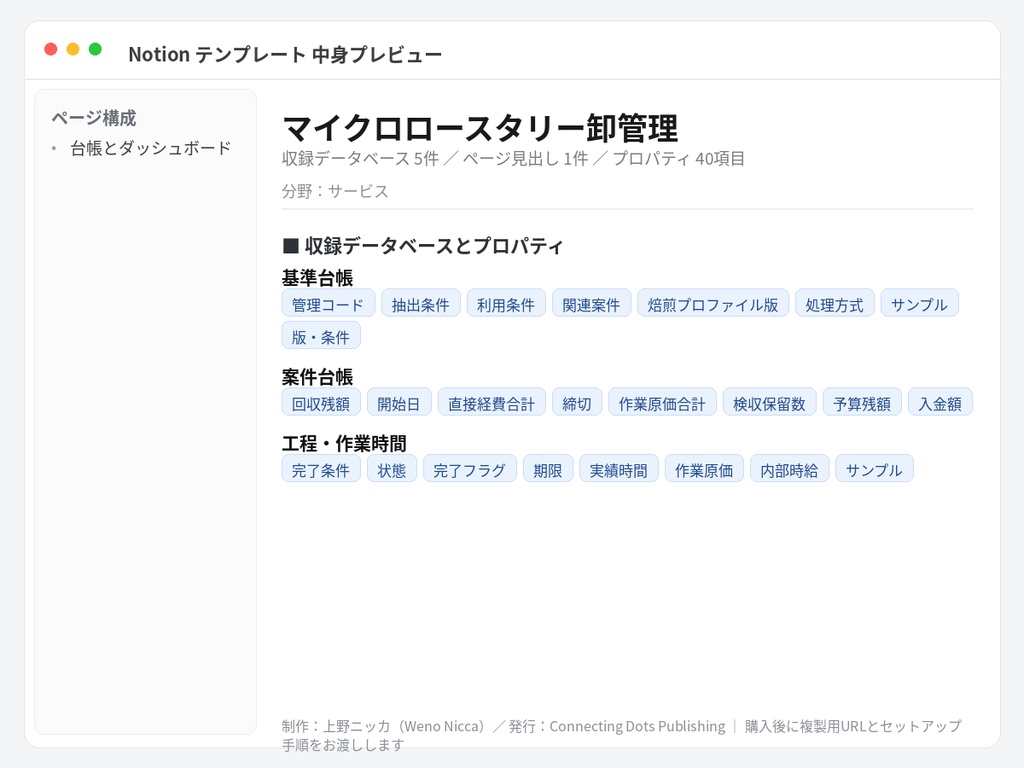Click the 工程・作業時間 database heading
Screen dimensions: 1024x768
click(x=344, y=443)
